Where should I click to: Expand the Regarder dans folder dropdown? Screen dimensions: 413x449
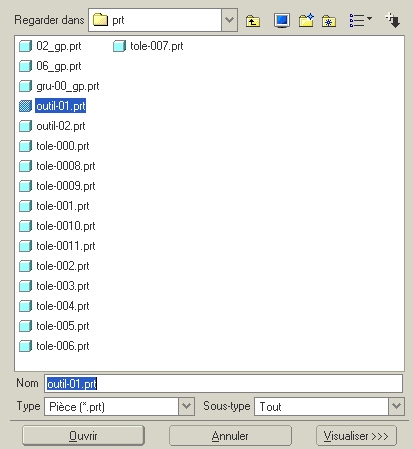pos(229,20)
